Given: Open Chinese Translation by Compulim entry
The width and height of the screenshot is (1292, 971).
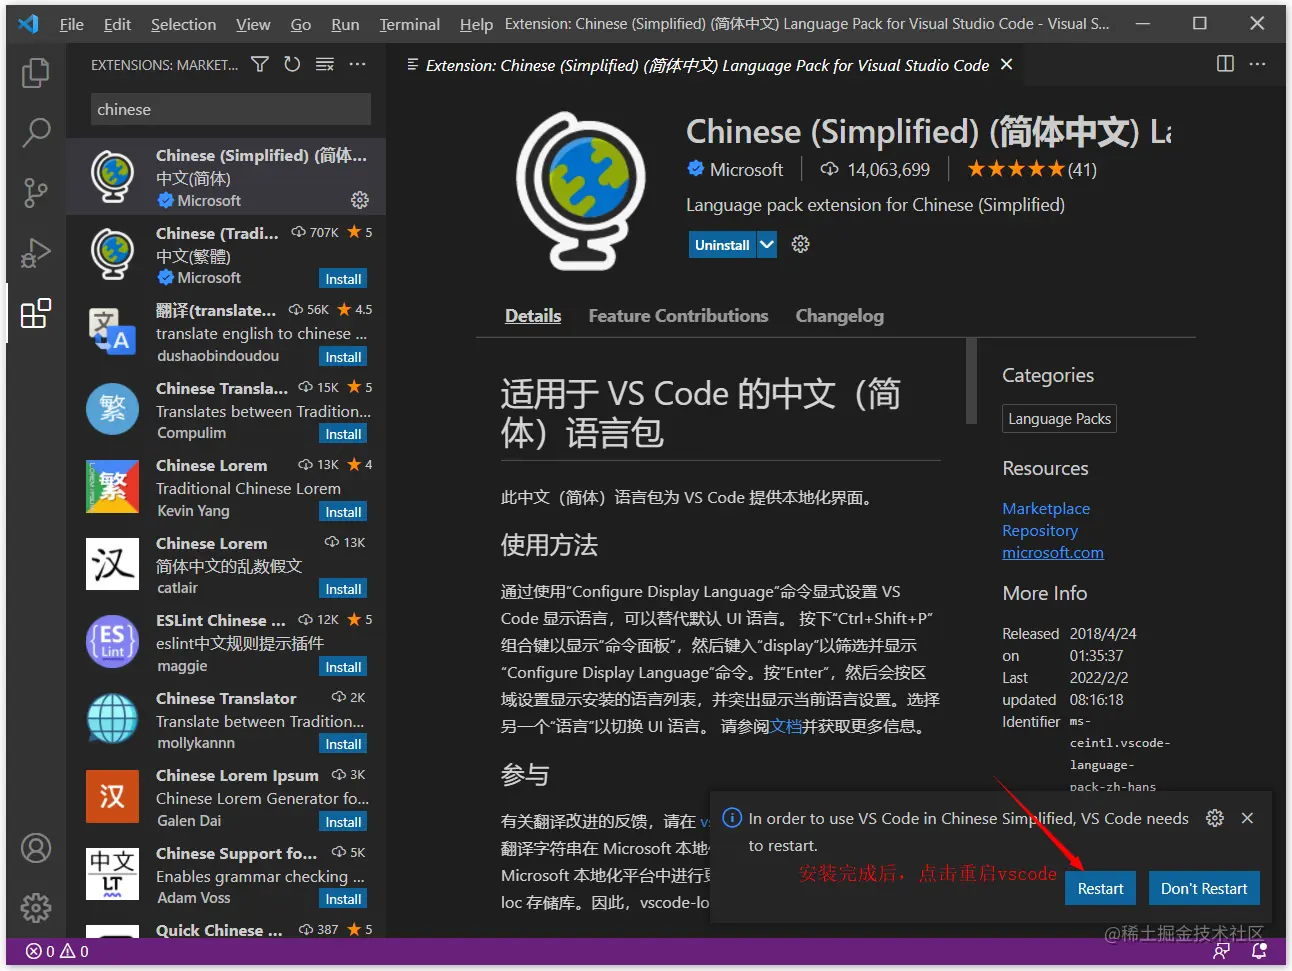Looking at the screenshot, I should (x=226, y=409).
